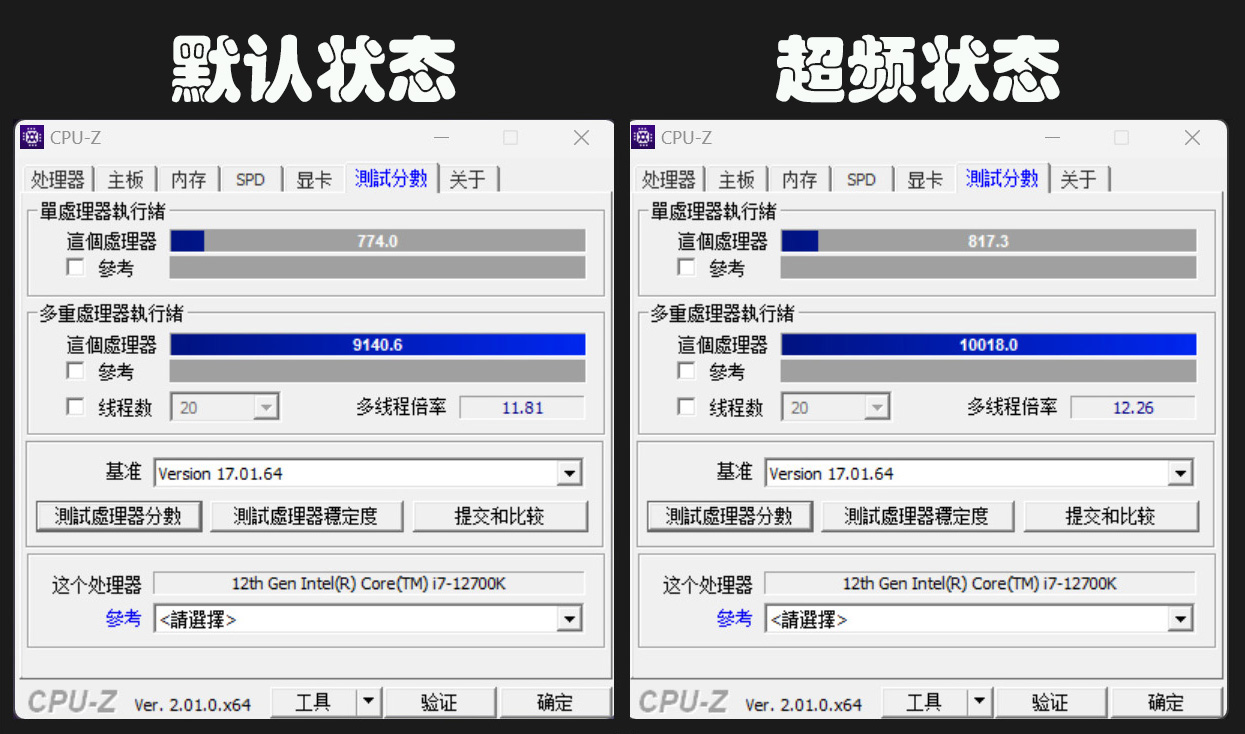Click 測試處理器分數 button in right window

(730, 516)
